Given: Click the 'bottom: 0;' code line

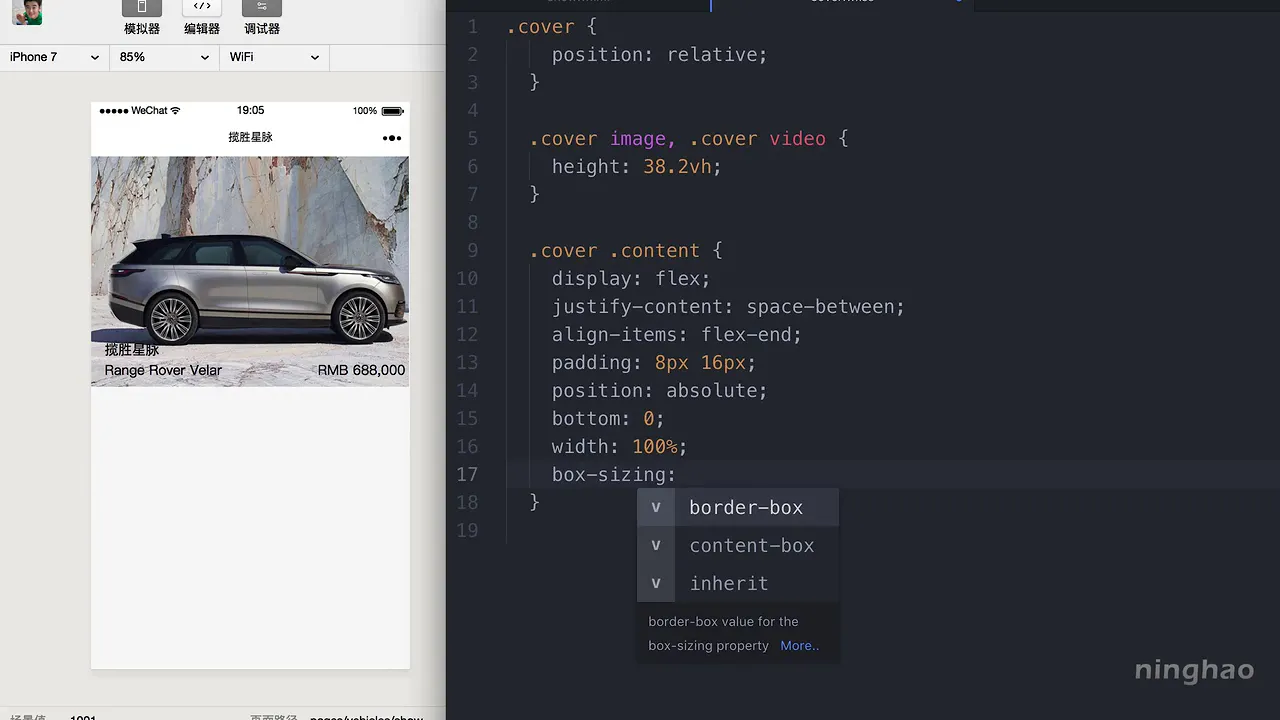Looking at the screenshot, I should 607,418.
